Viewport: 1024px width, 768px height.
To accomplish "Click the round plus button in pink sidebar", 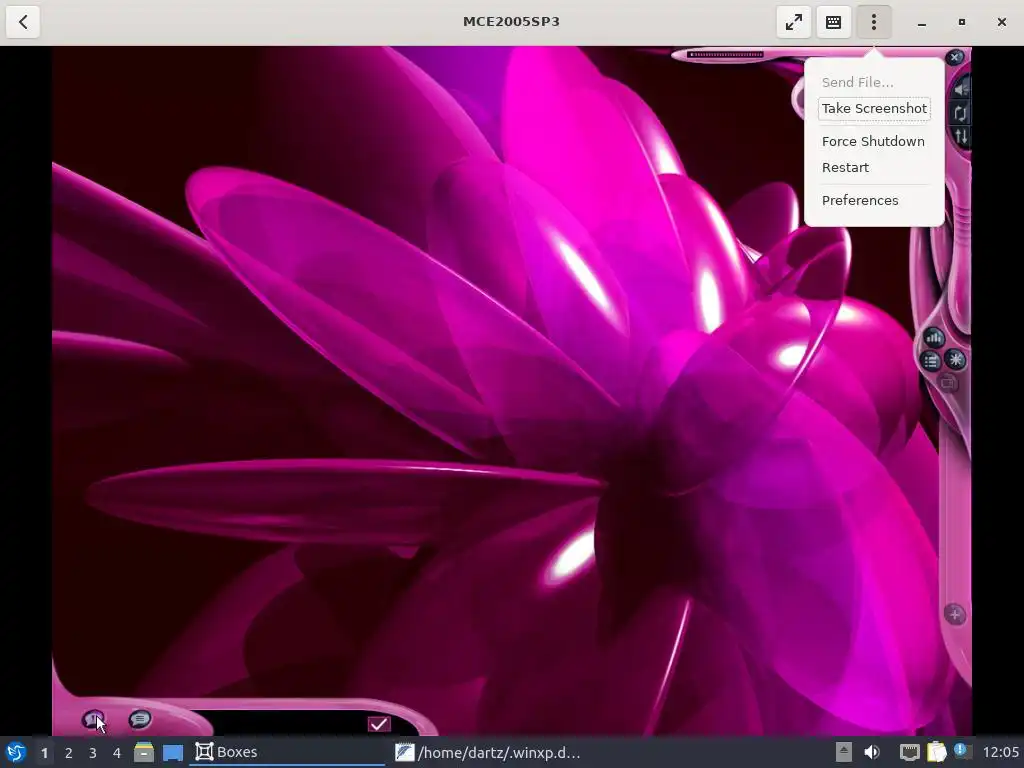I will [955, 615].
